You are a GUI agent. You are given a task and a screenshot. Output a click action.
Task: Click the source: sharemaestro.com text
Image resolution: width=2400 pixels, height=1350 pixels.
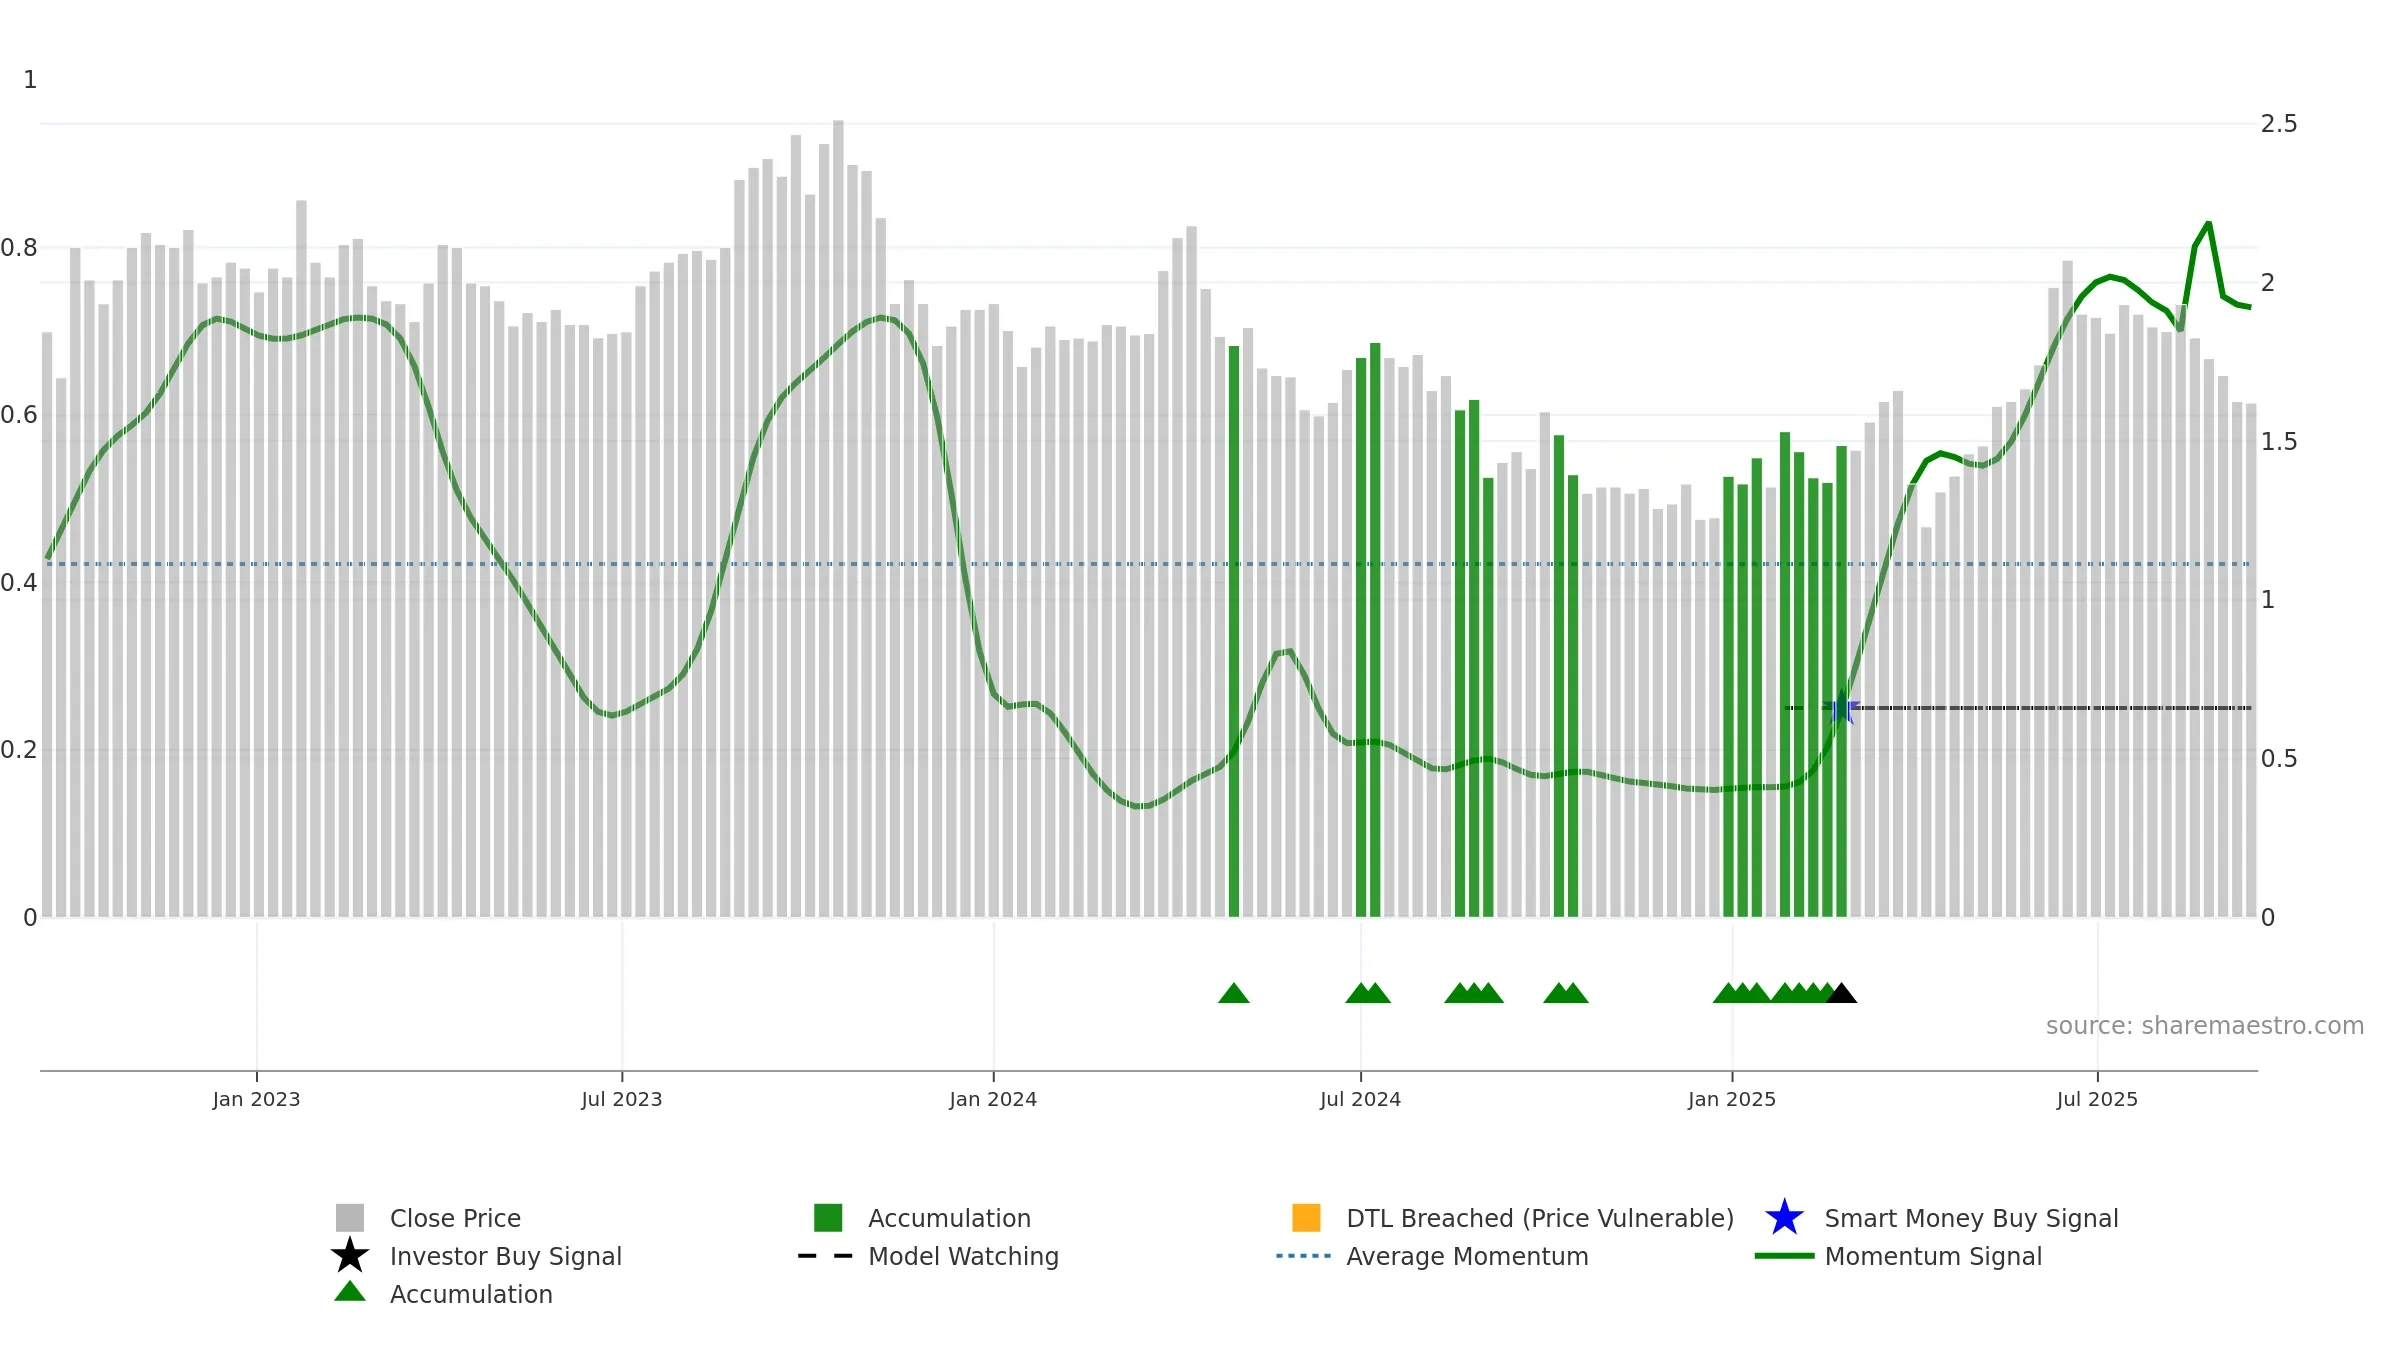coord(2205,1026)
